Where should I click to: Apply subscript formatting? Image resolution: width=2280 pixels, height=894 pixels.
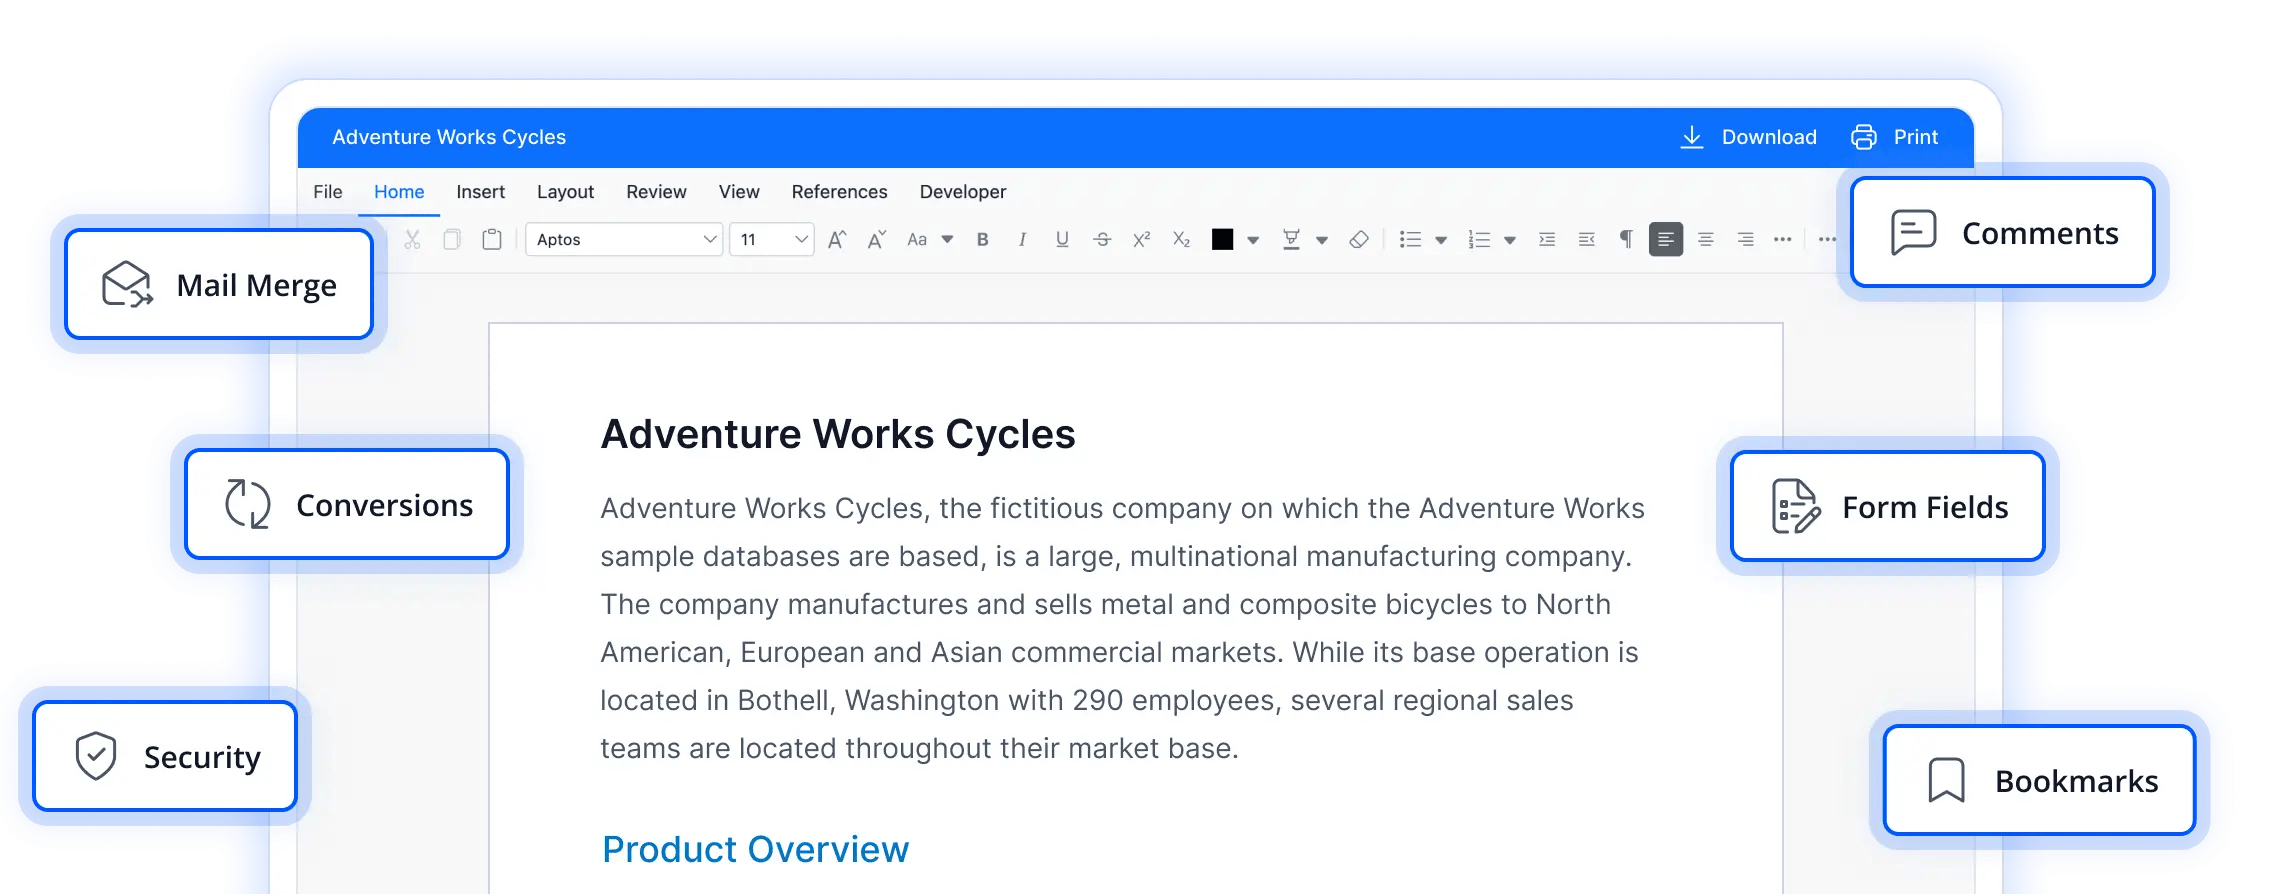coord(1181,239)
